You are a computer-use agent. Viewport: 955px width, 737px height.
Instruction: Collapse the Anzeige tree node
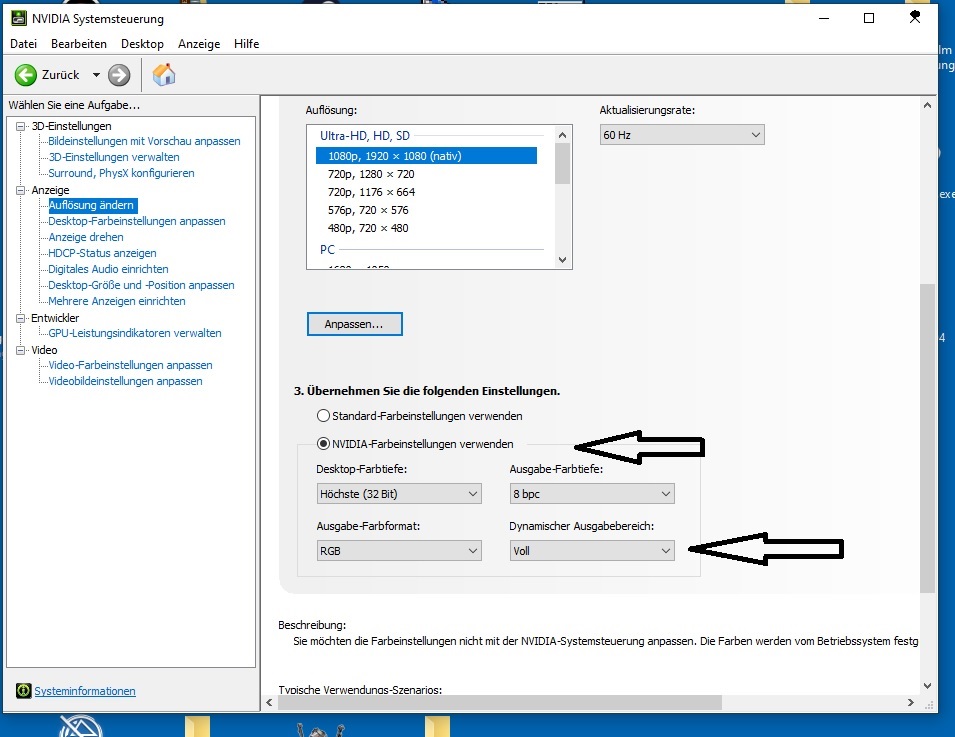coord(22,190)
